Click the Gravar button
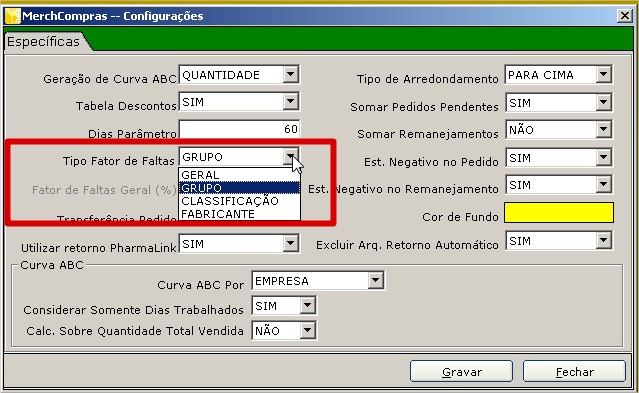 pyautogui.click(x=461, y=371)
